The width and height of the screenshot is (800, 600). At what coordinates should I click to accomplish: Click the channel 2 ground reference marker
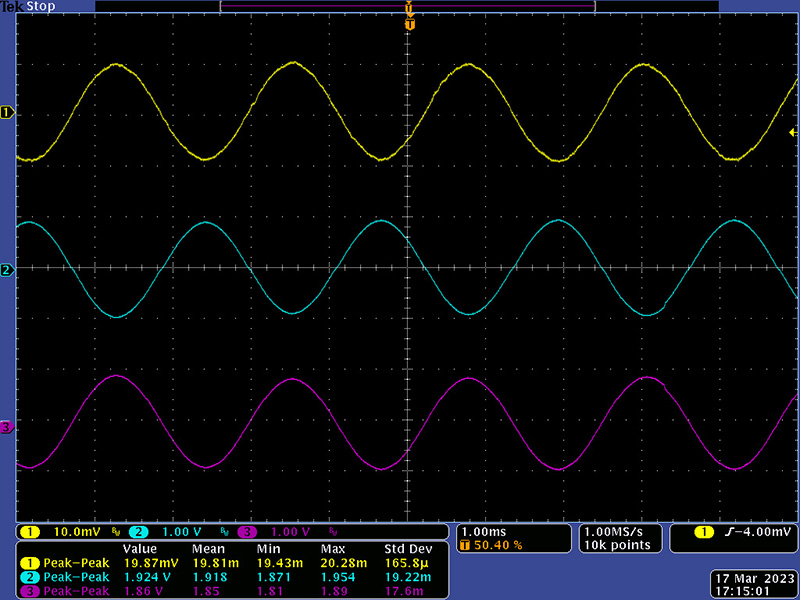(x=7, y=270)
